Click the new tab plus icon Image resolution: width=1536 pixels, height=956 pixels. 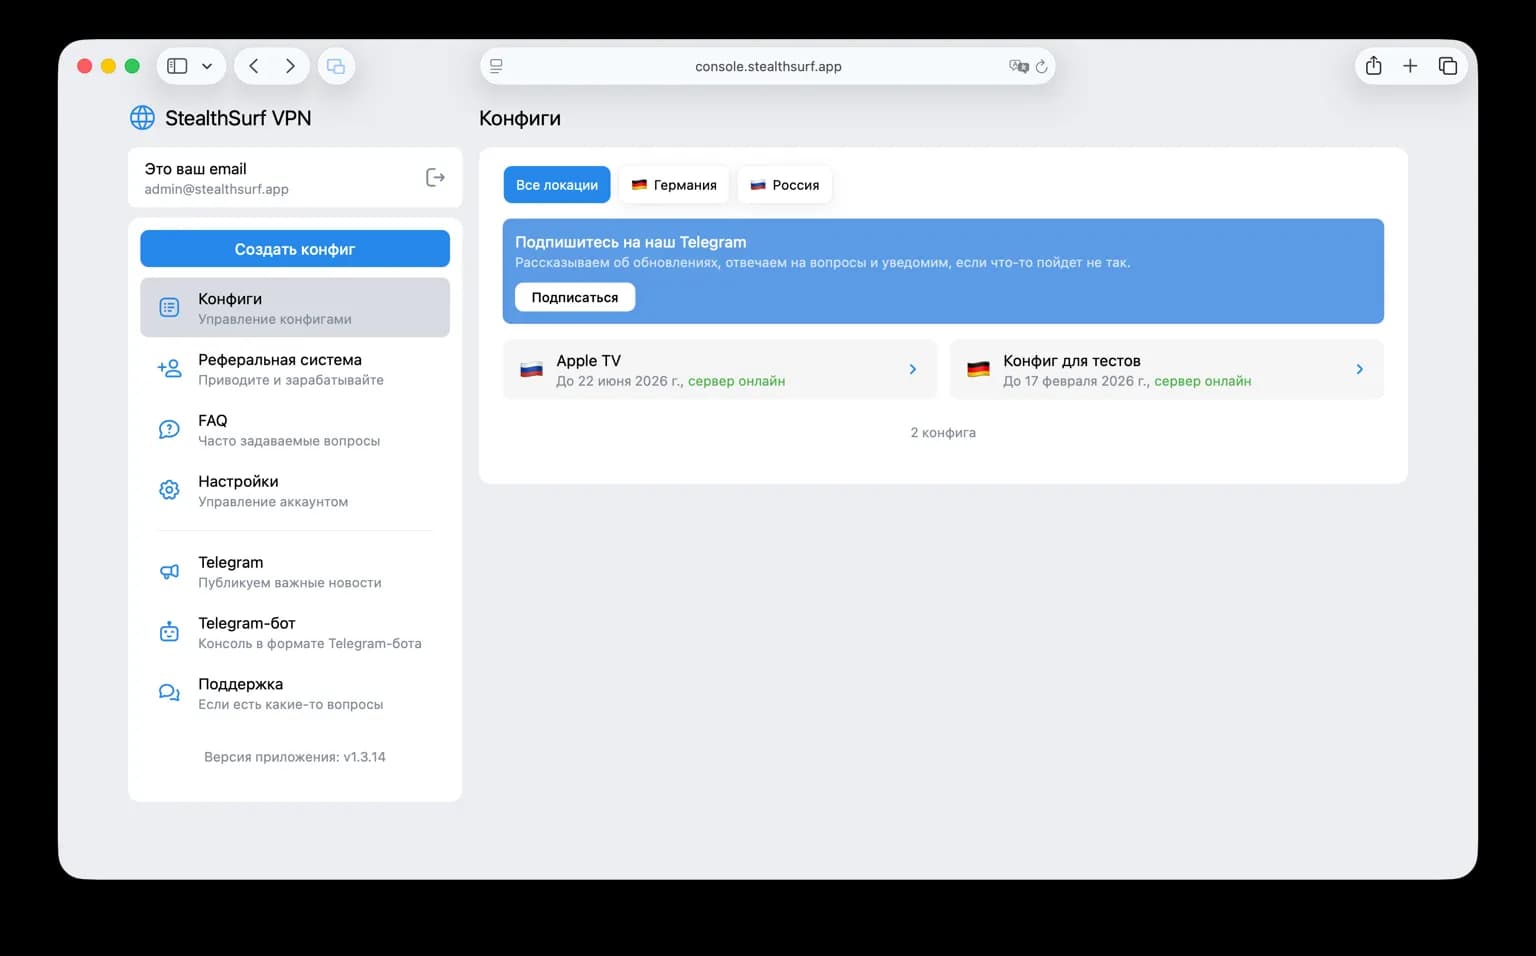[1410, 66]
